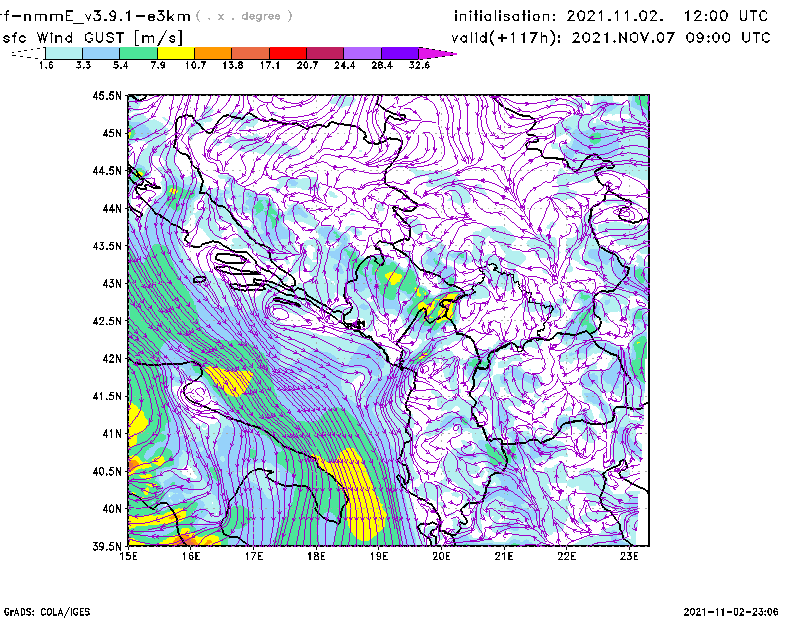This screenshot has width=800, height=618.
Task: Click the coral 13.8–17.1 legend swatch
Action: [251, 53]
